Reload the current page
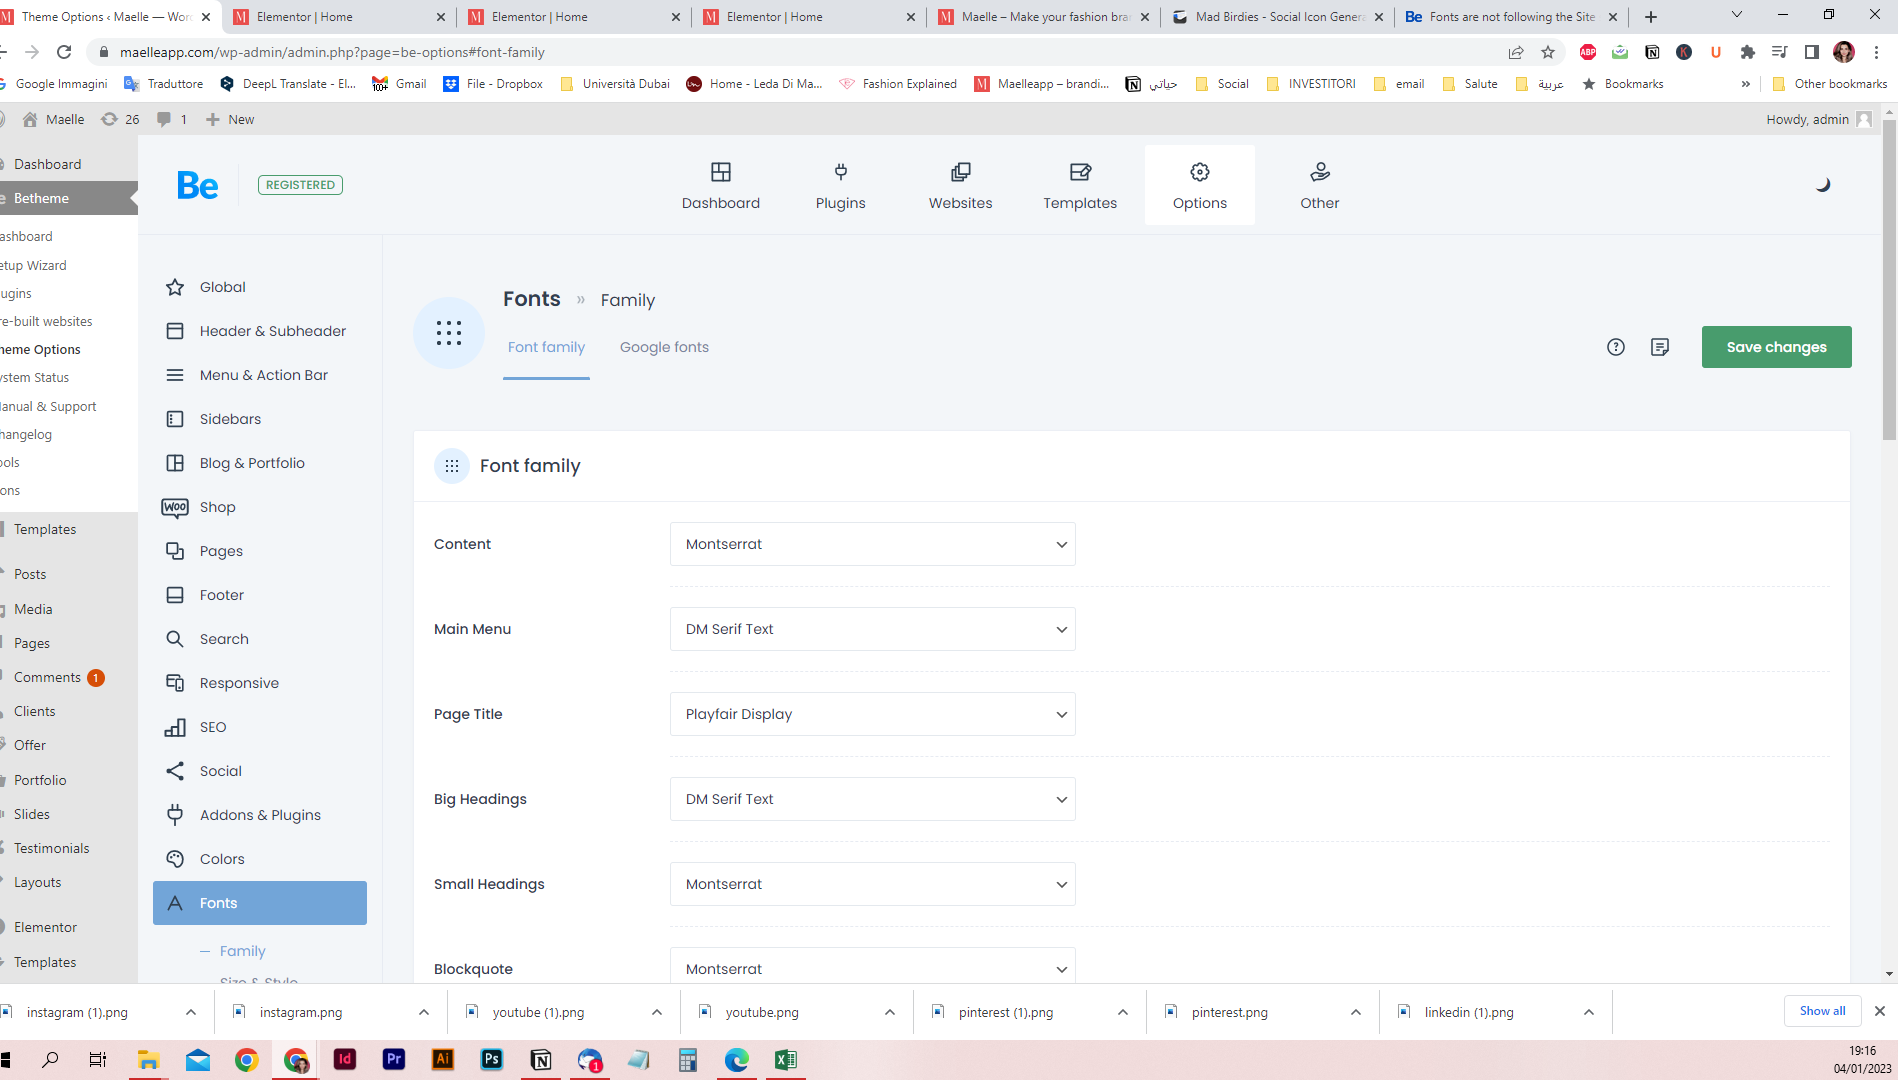The image size is (1898, 1080). click(64, 52)
